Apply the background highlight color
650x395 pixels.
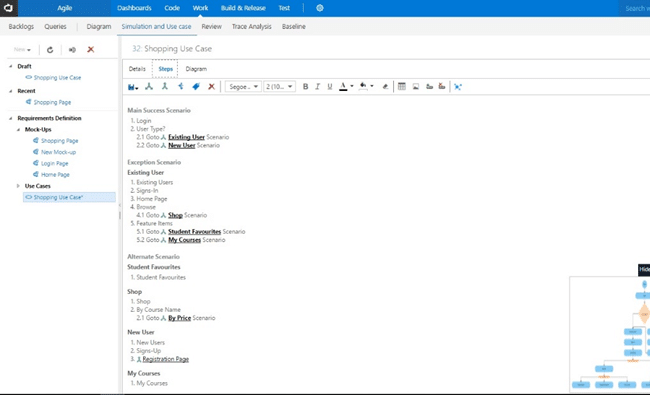(363, 87)
